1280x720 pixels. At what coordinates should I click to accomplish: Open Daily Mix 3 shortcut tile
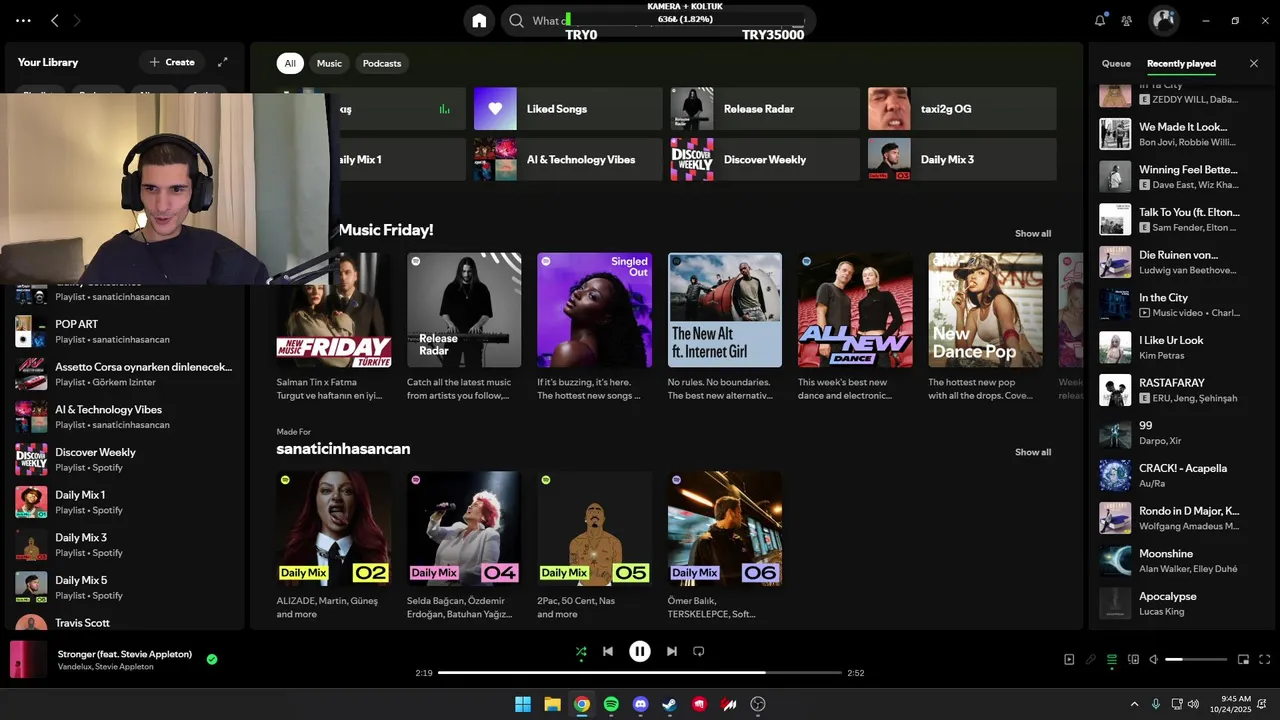[962, 160]
